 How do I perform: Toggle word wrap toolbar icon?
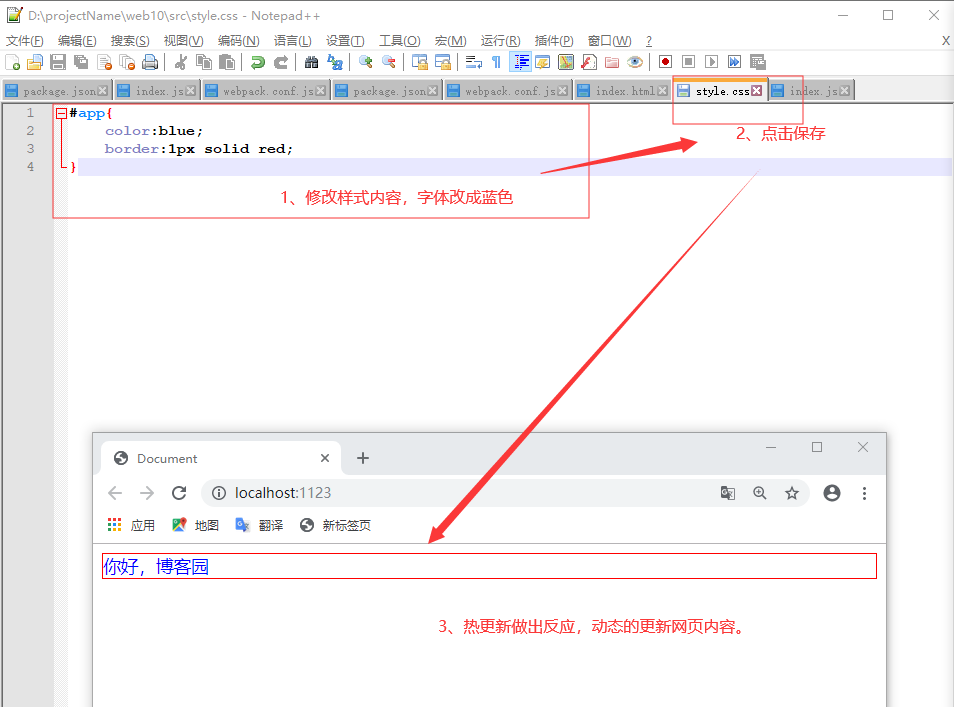pyautogui.click(x=473, y=62)
